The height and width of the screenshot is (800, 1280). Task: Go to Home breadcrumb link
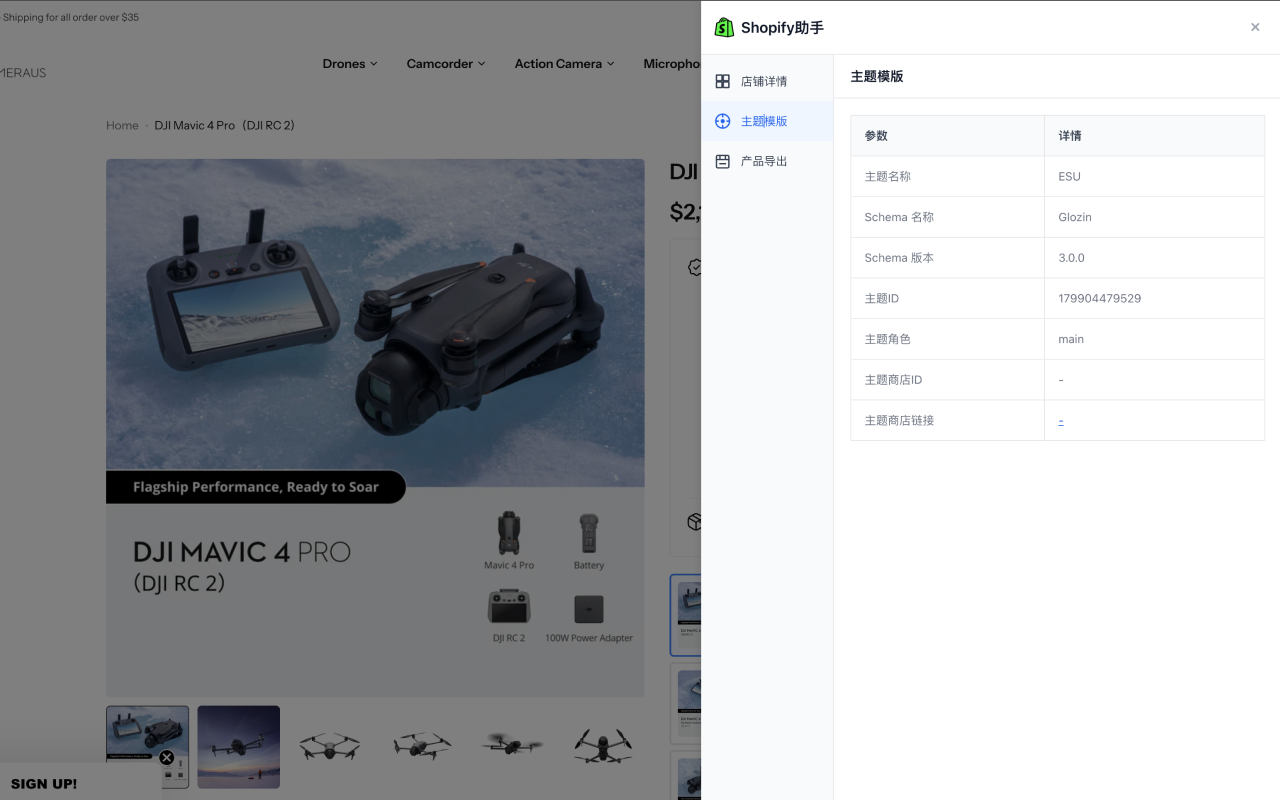coord(122,125)
